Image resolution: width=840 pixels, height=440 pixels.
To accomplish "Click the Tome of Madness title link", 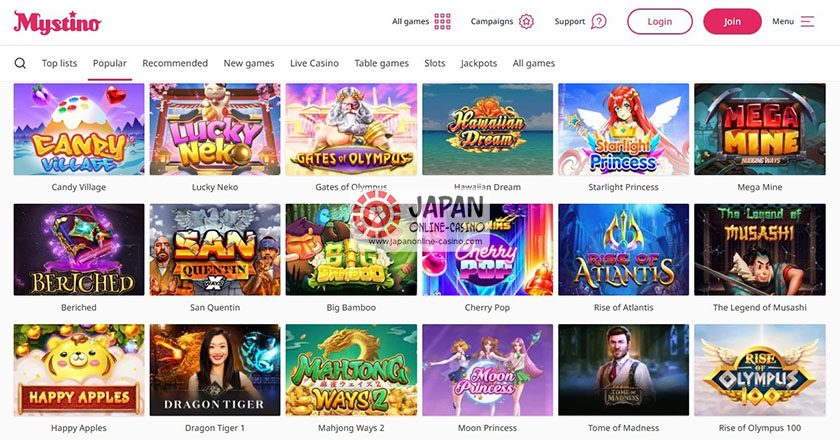I will [x=624, y=428].
